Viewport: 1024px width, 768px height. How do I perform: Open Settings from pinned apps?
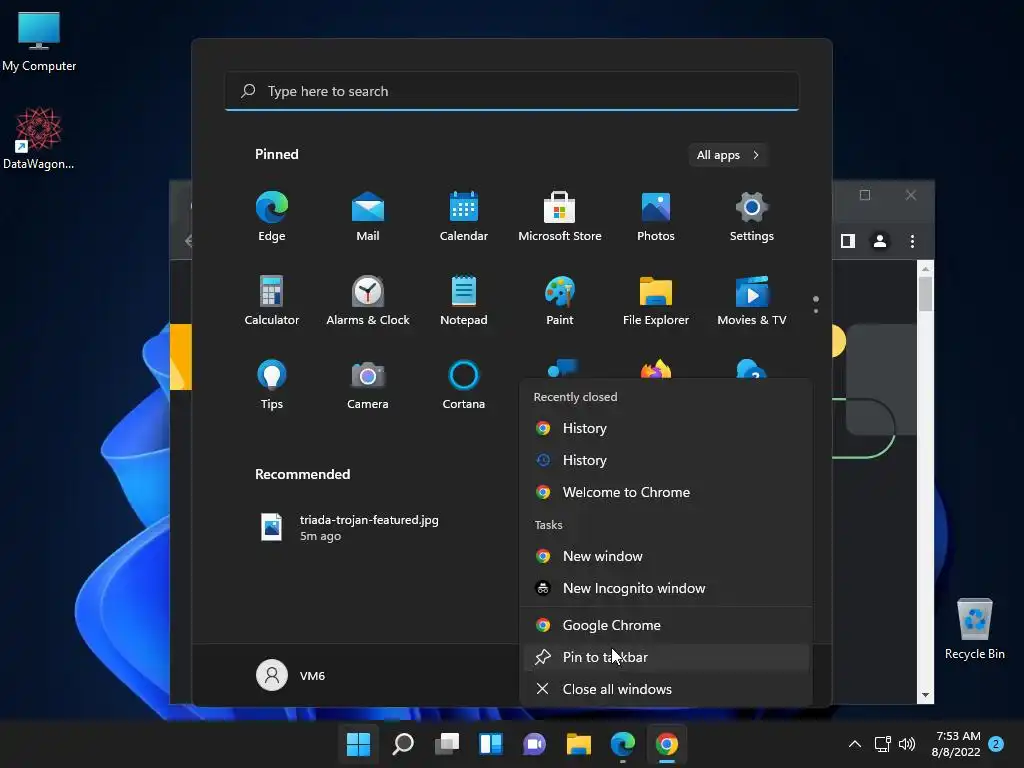point(752,217)
